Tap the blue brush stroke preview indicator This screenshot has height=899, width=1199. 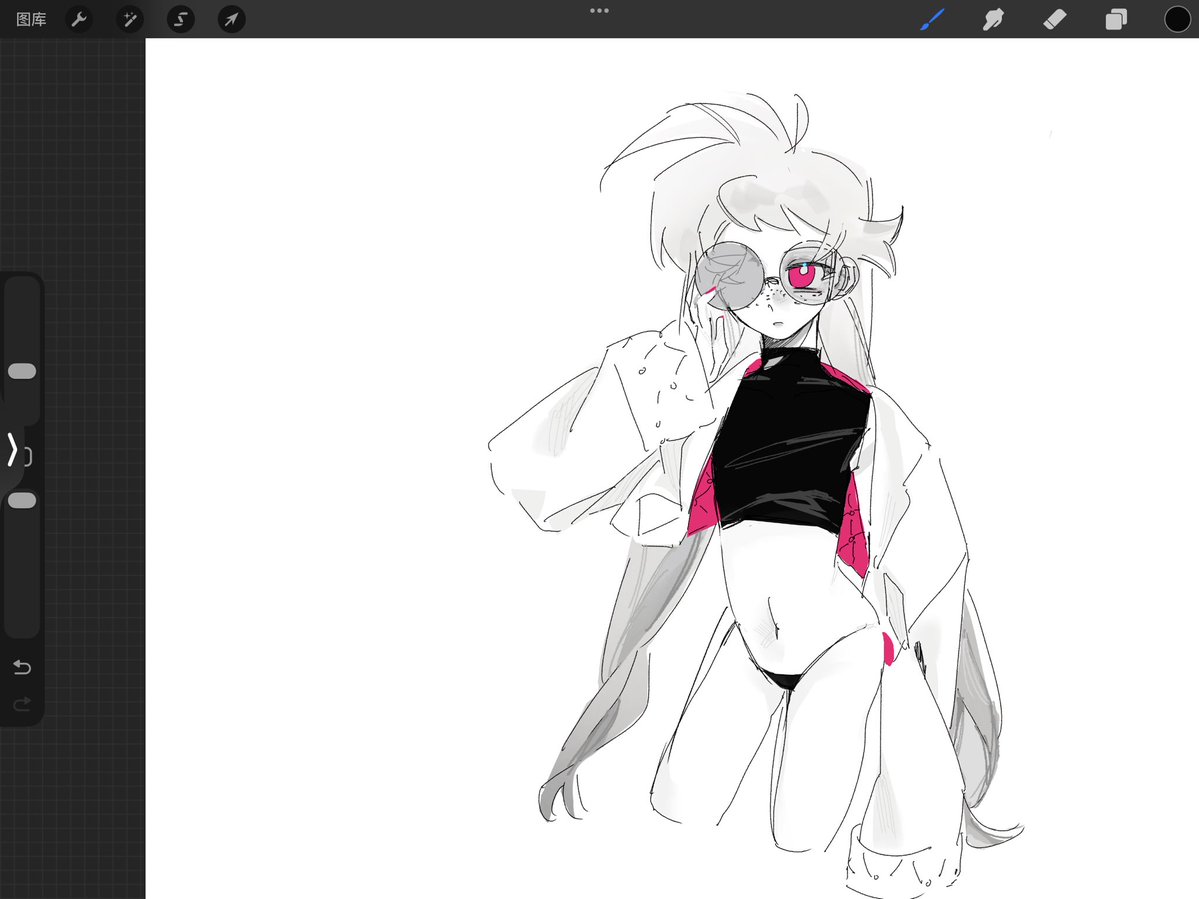[932, 18]
